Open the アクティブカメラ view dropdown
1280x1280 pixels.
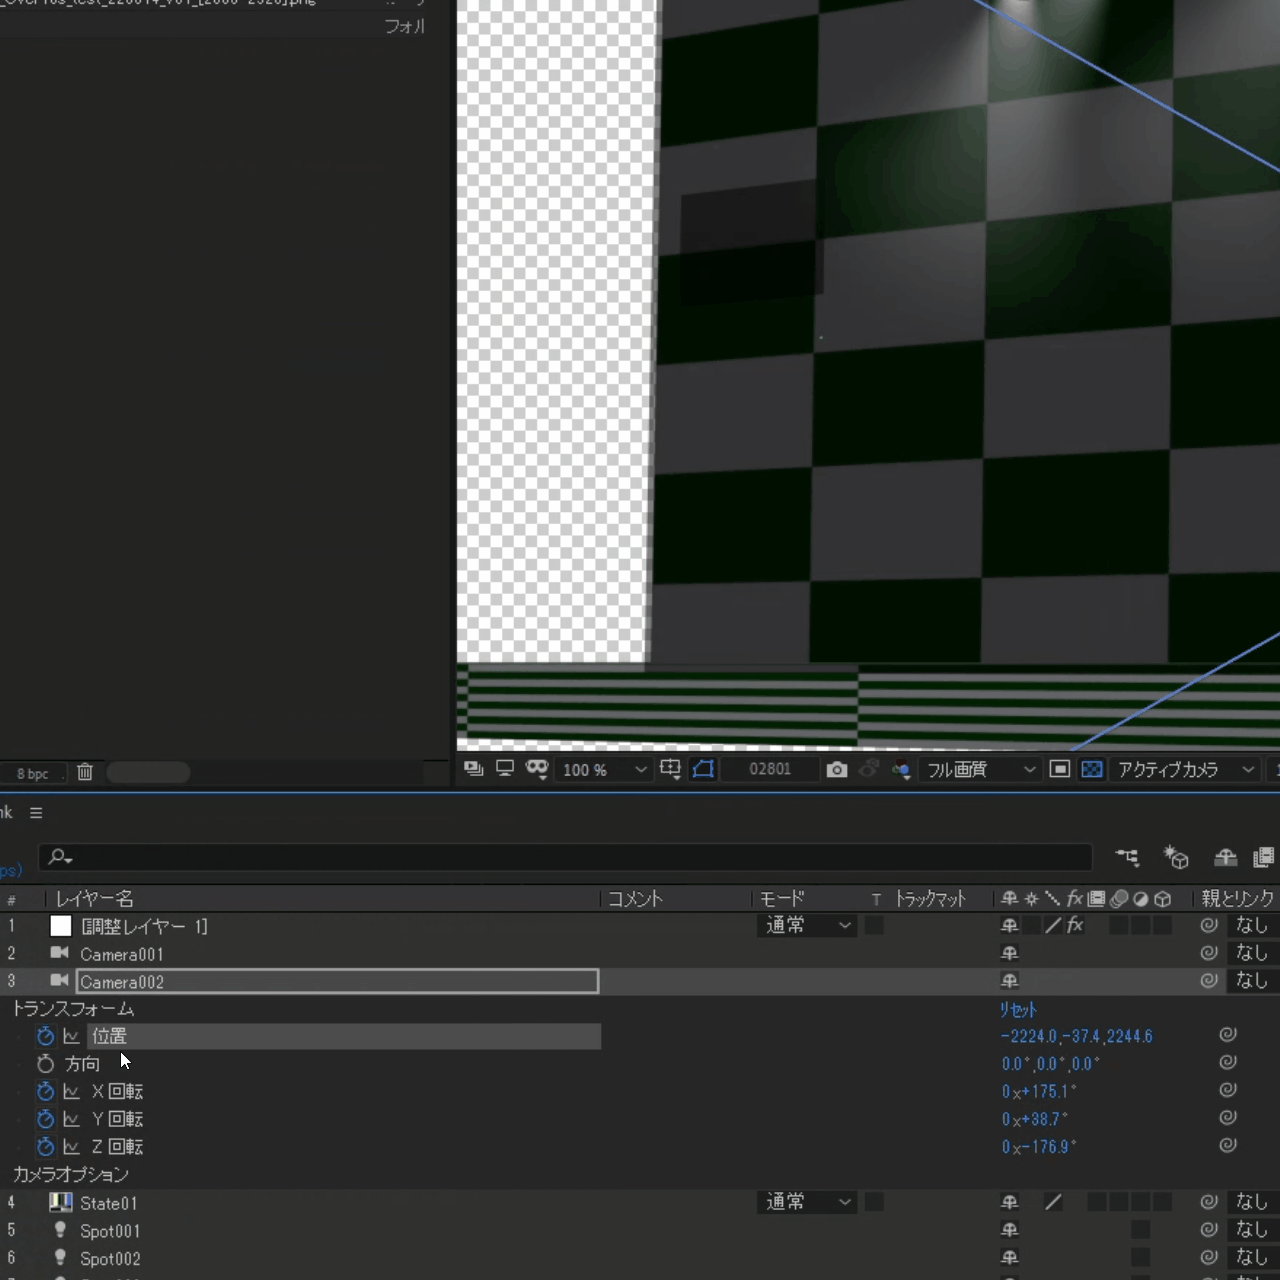point(1185,769)
